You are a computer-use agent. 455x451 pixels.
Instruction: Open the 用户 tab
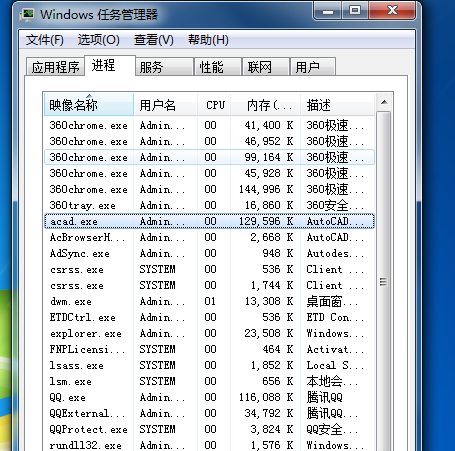point(313,67)
